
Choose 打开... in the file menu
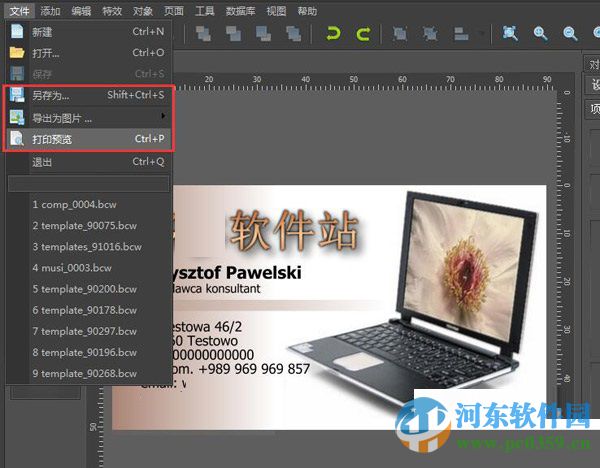[89, 53]
